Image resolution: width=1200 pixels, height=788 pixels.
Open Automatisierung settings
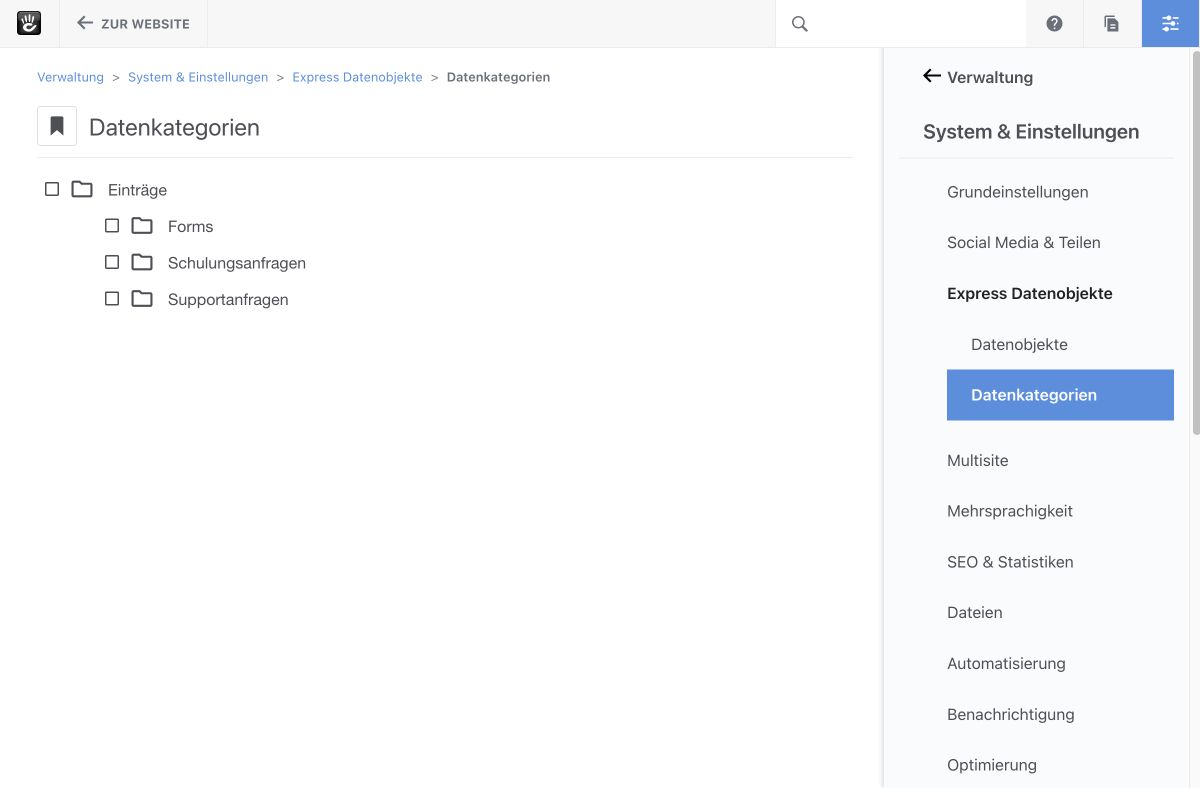(1006, 664)
